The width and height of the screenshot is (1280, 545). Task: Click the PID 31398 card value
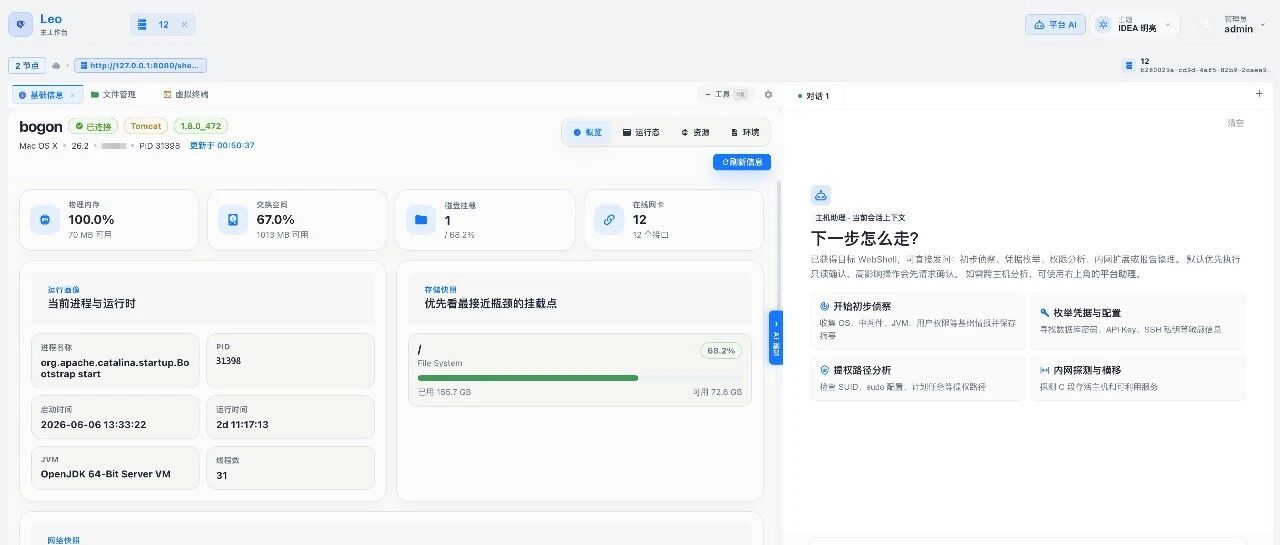[x=228, y=361]
